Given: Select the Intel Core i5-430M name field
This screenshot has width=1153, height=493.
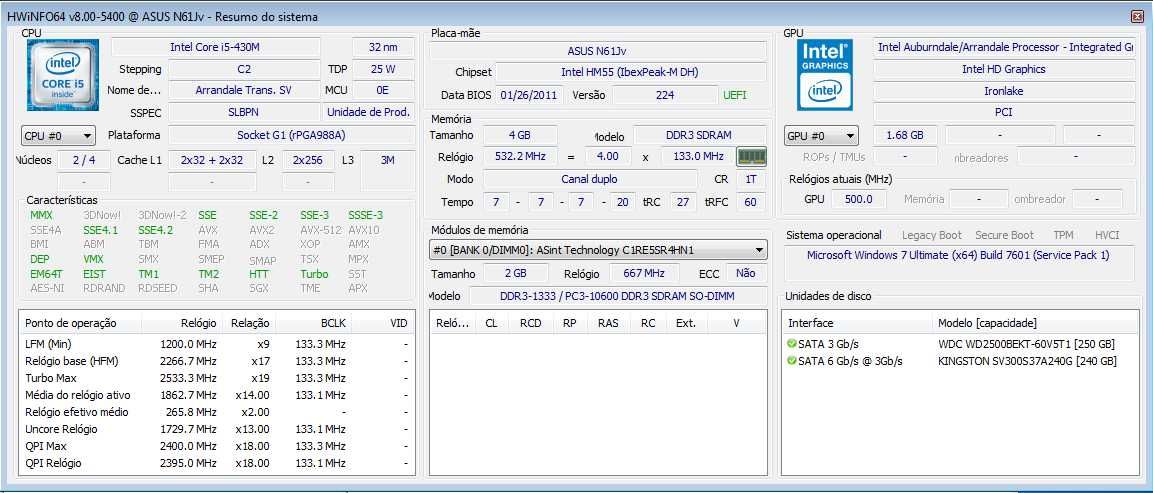Looking at the screenshot, I should [215, 47].
